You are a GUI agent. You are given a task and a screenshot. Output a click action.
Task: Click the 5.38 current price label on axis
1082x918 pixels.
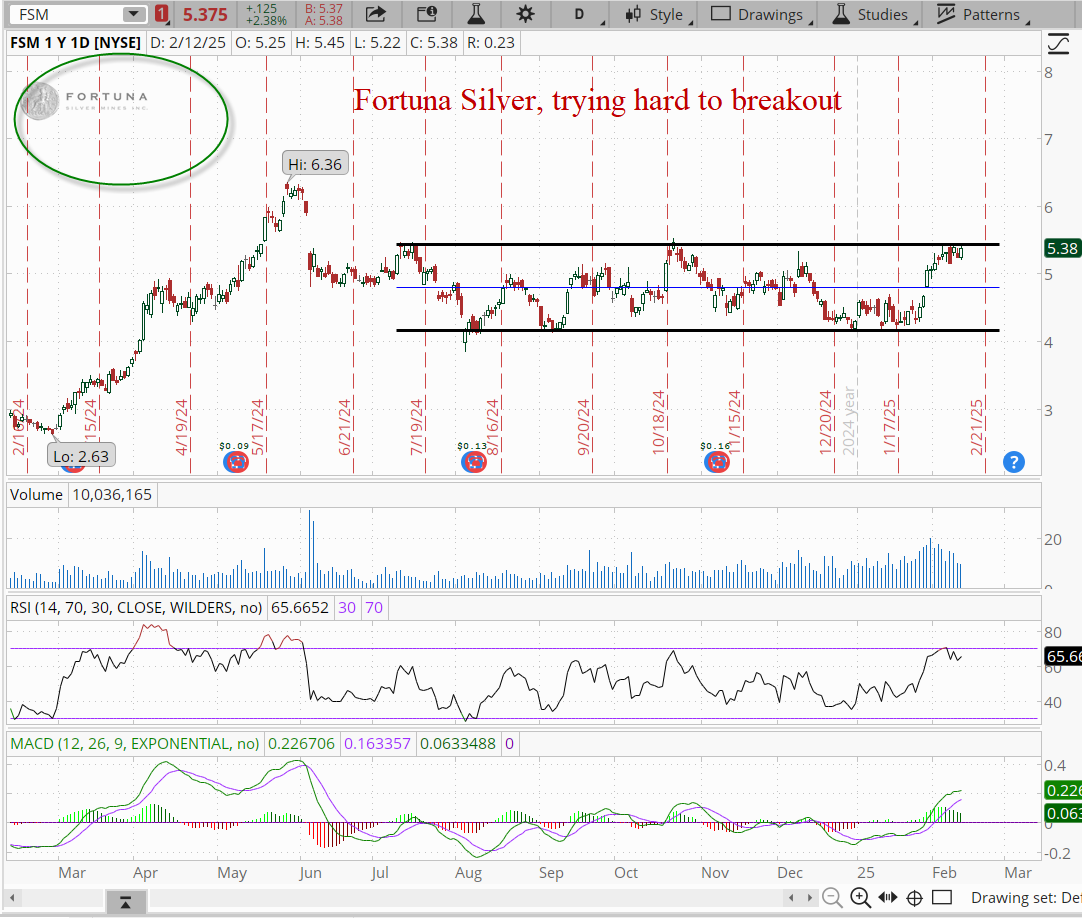pos(1061,248)
